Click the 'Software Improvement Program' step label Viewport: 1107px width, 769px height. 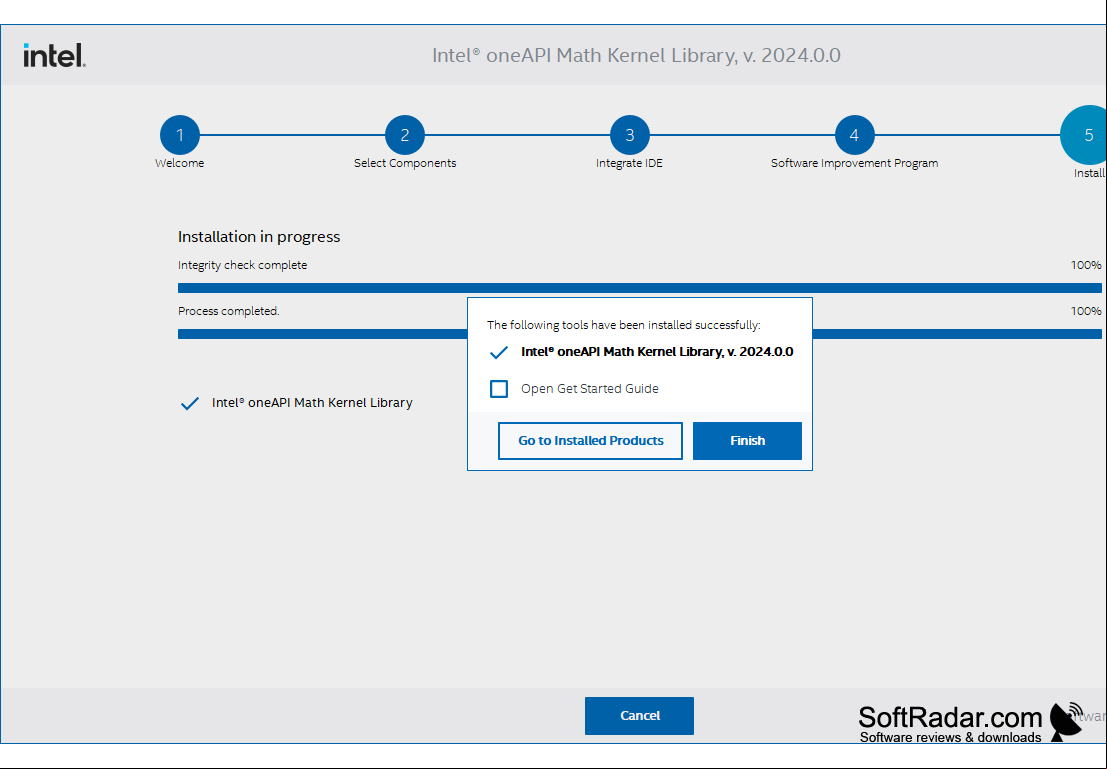(854, 163)
